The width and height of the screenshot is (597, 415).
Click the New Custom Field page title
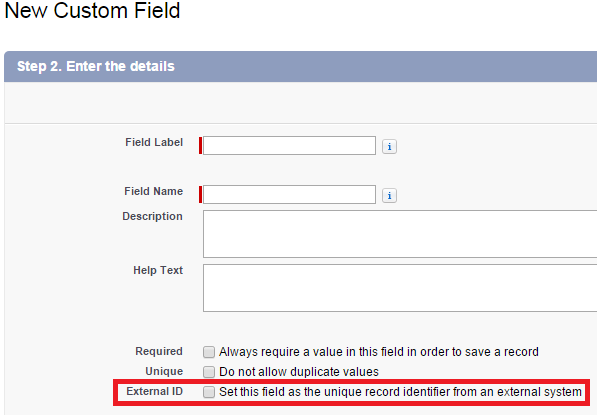[x=92, y=10]
